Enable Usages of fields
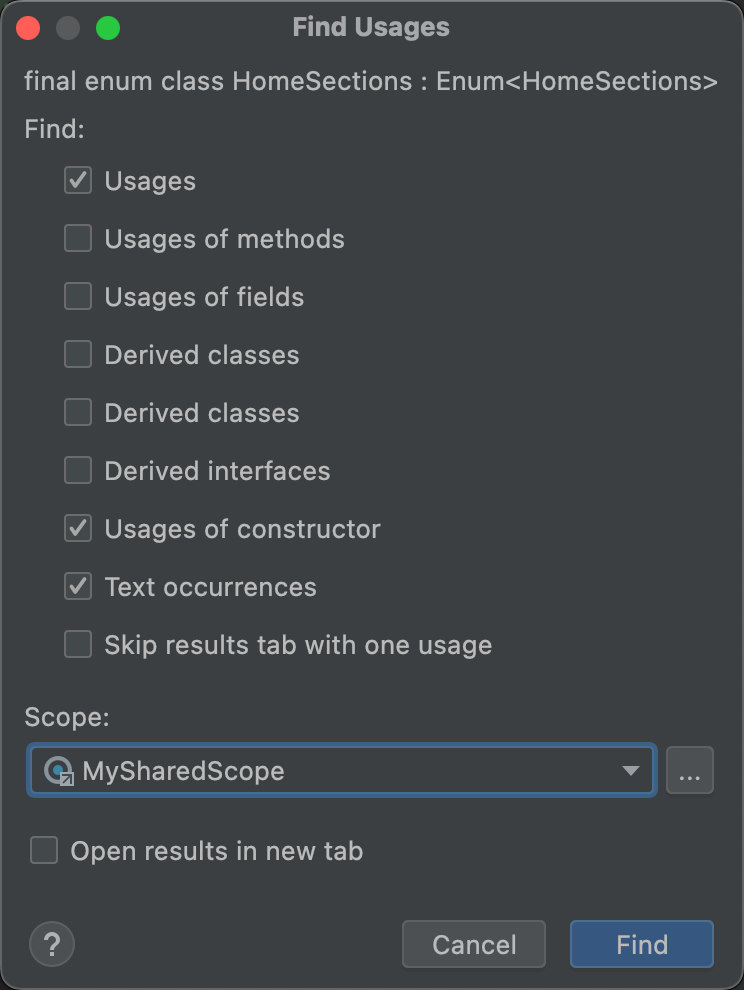The height and width of the screenshot is (990, 744). (77, 296)
